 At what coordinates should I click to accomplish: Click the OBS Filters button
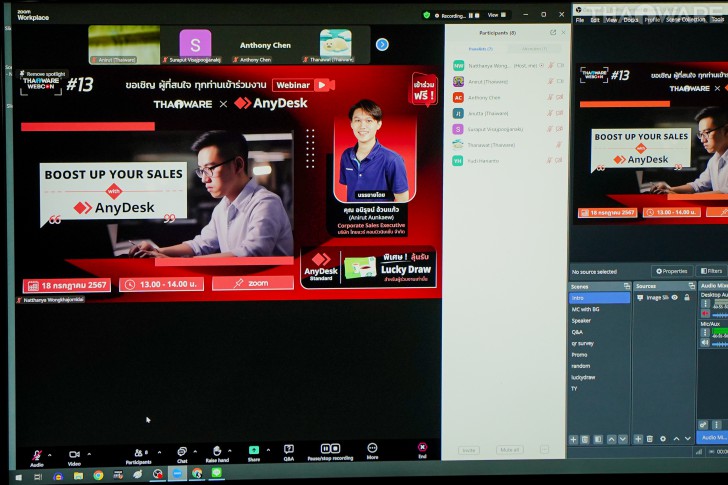pyautogui.click(x=711, y=271)
